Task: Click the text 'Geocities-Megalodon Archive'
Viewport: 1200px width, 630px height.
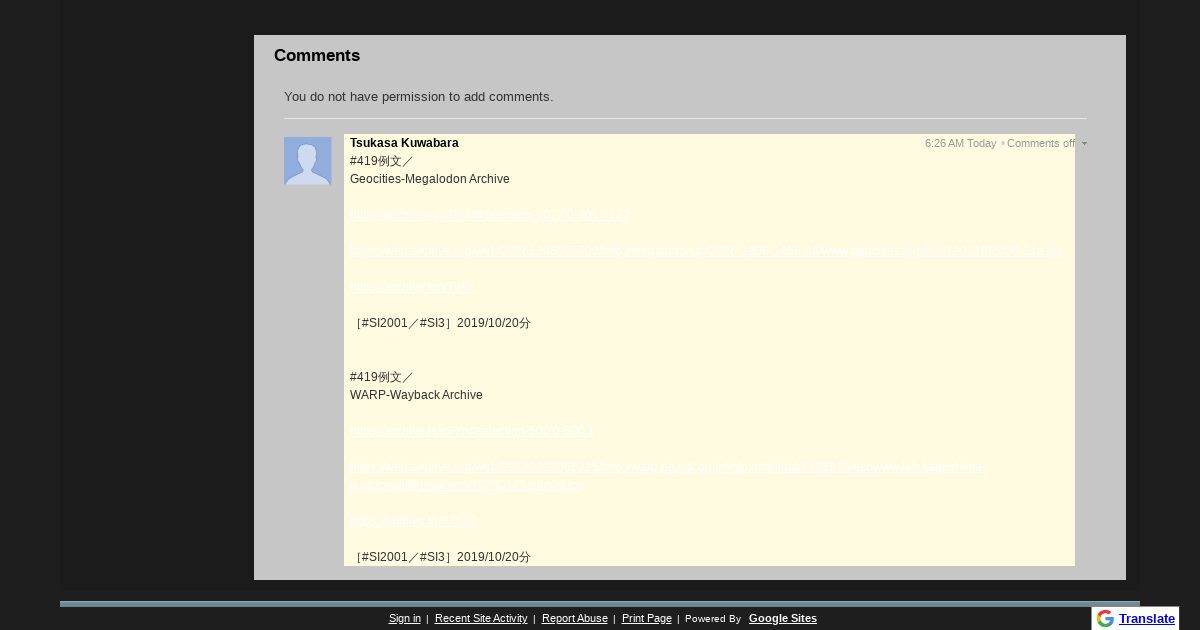Action: (430, 179)
